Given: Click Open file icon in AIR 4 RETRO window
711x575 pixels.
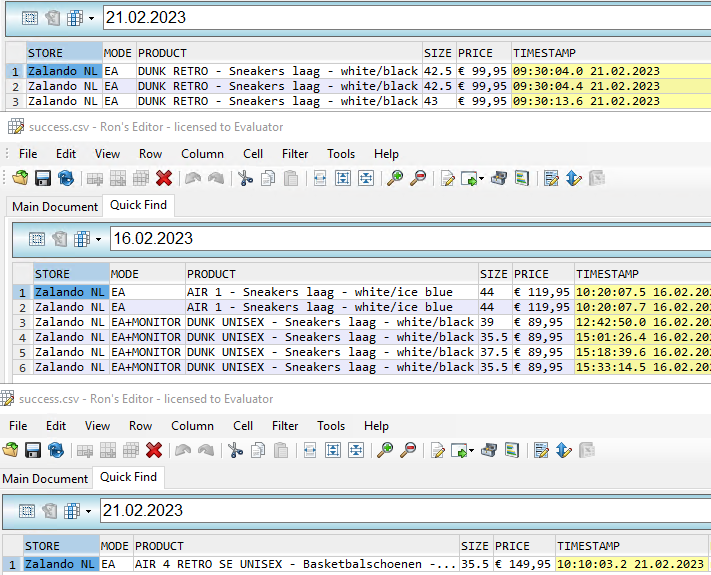Looking at the screenshot, I should 10,450.
